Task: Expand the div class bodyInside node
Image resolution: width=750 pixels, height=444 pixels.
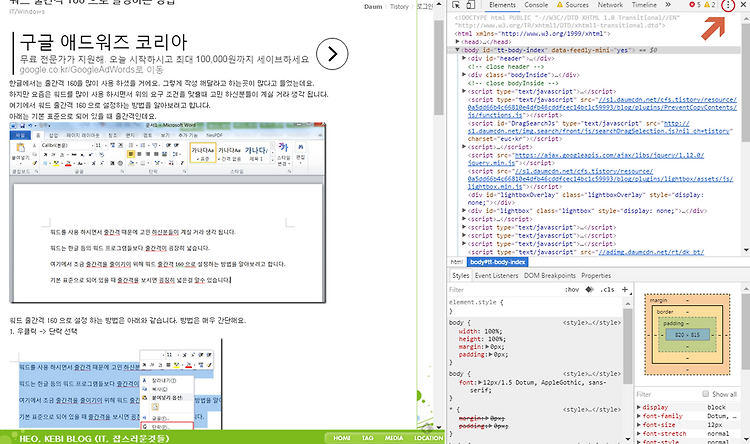Action: point(464,75)
